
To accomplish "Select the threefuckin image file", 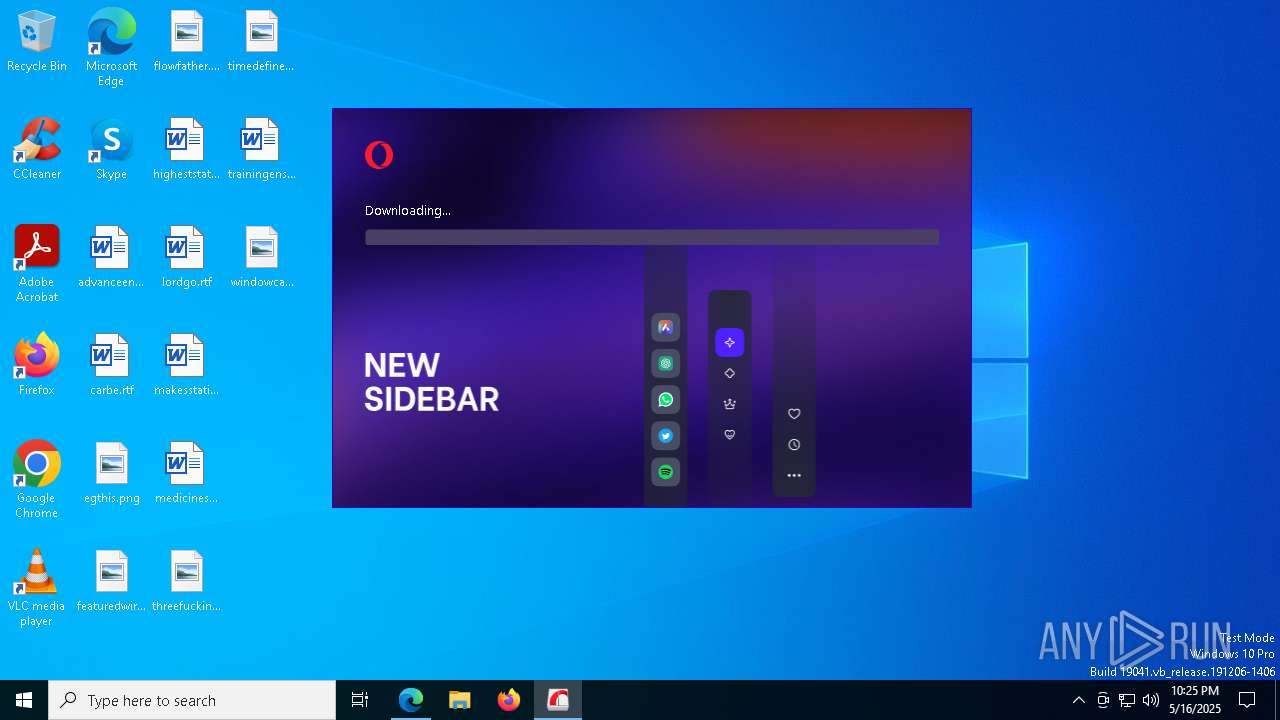I will click(186, 582).
